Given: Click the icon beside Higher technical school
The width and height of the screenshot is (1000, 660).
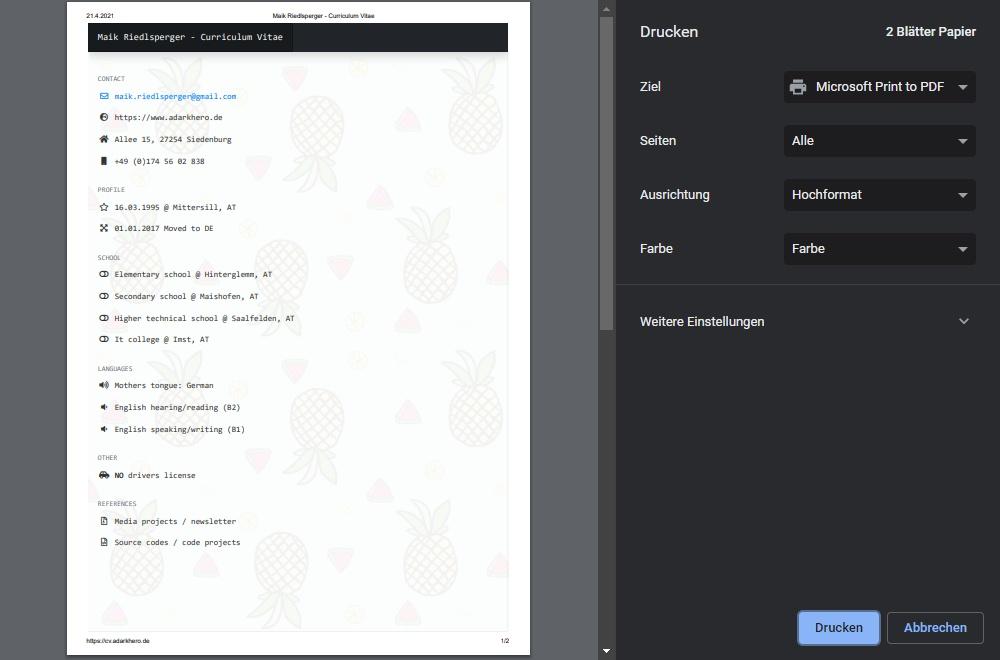Looking at the screenshot, I should (x=104, y=318).
